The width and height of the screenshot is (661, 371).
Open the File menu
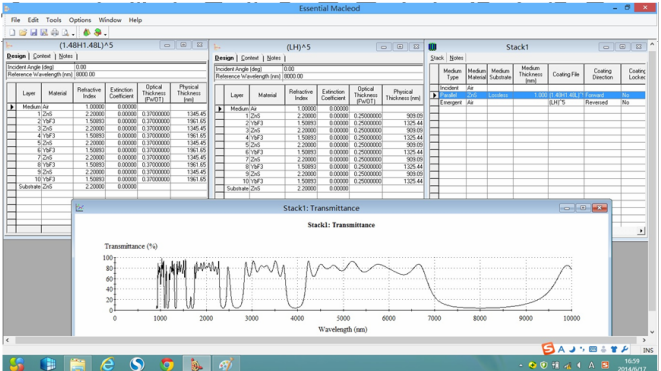[x=16, y=20]
